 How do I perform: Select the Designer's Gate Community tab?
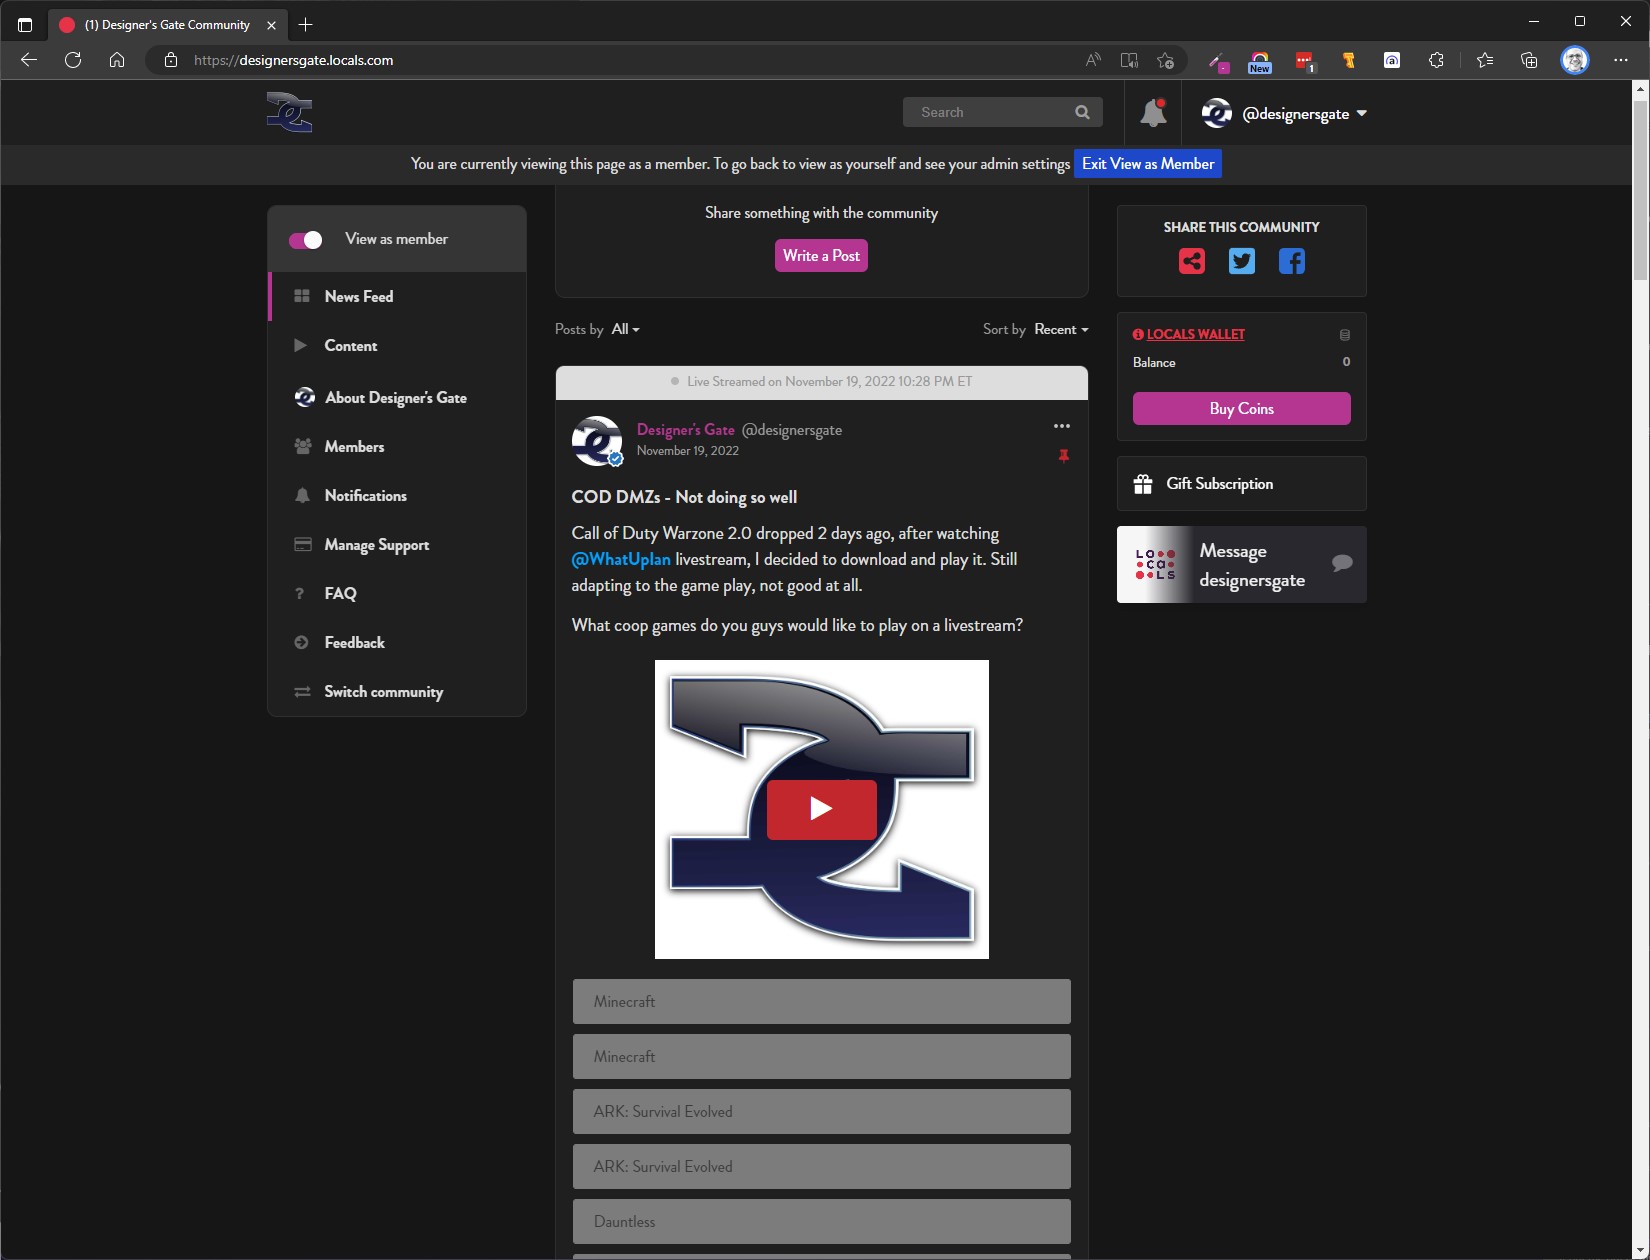[x=168, y=25]
